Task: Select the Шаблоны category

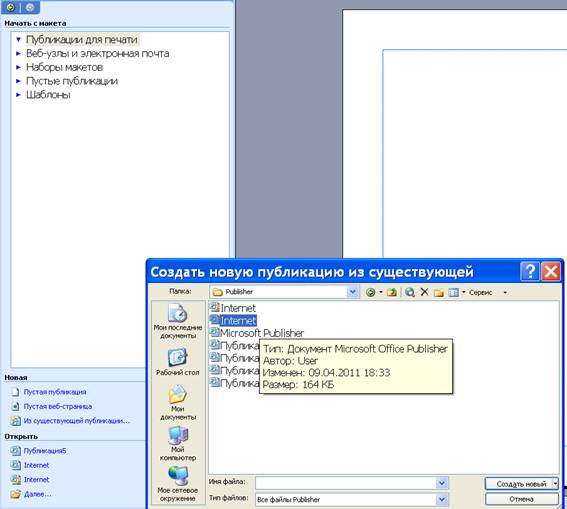Action: 48,95
